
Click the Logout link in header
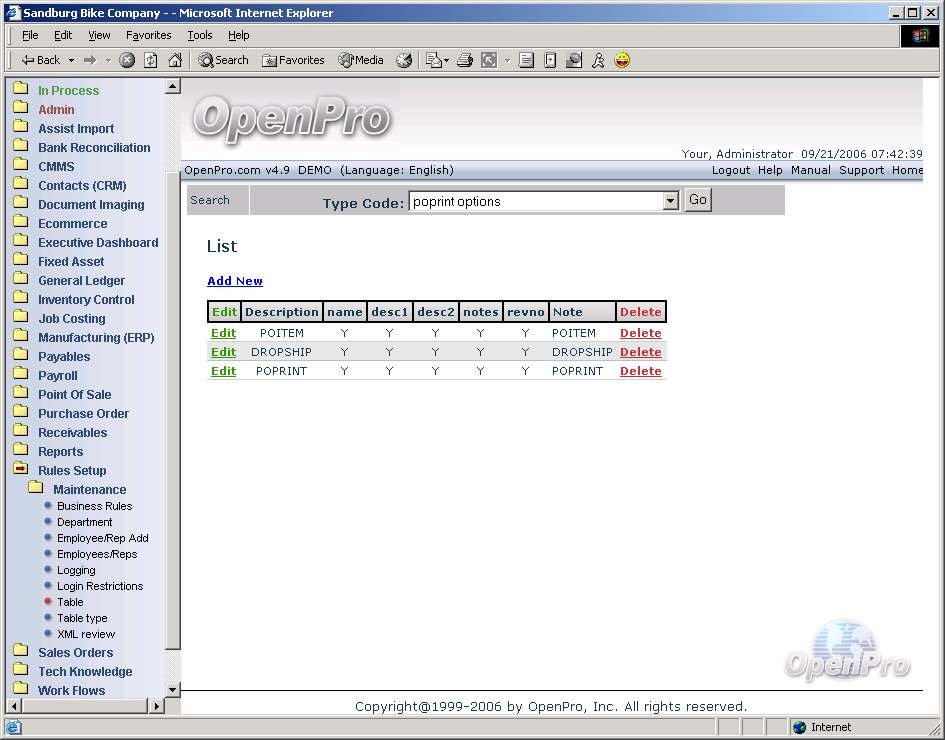coord(730,170)
